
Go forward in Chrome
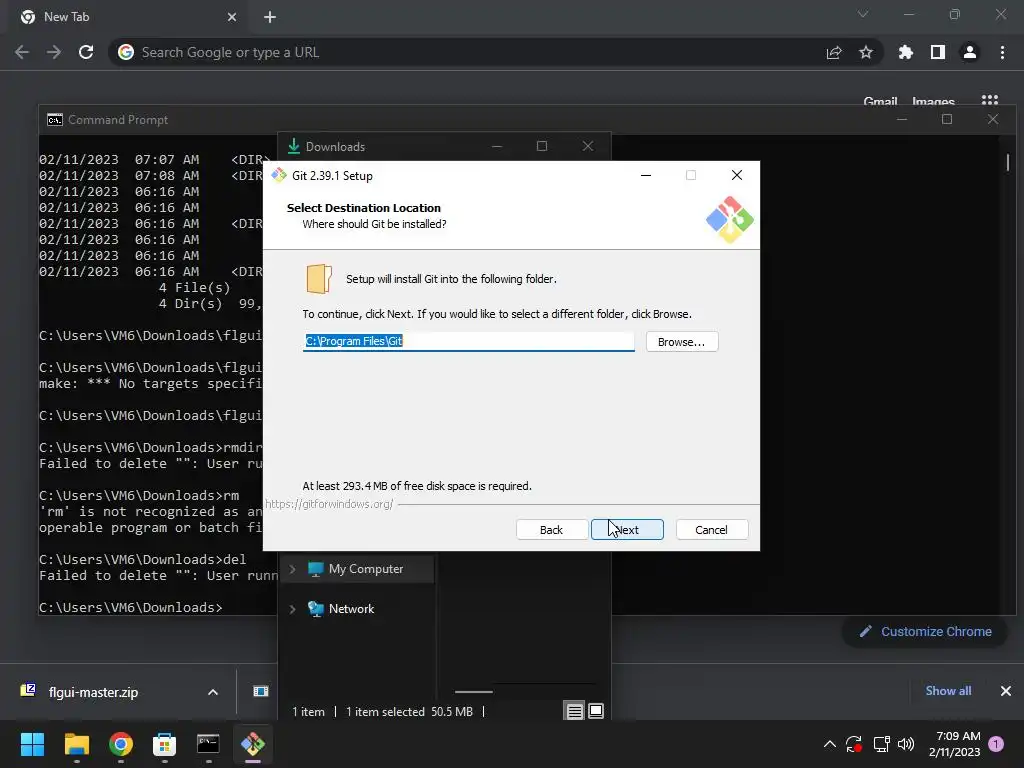pyautogui.click(x=54, y=52)
